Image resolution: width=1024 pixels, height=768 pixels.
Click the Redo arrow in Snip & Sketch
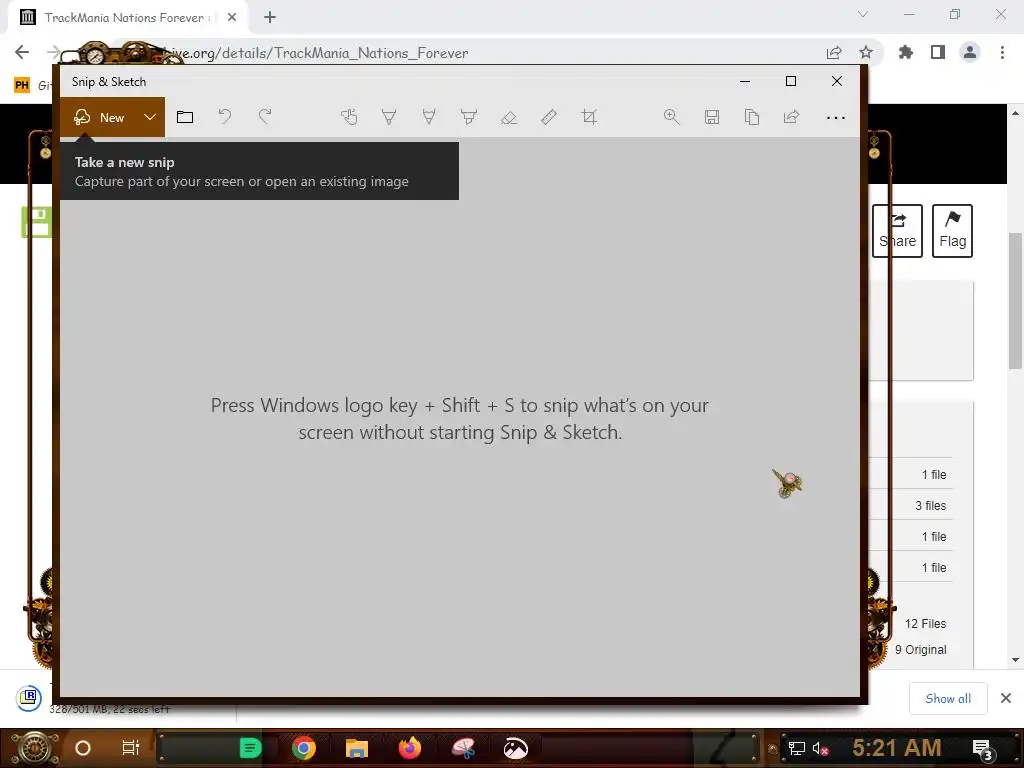point(264,117)
